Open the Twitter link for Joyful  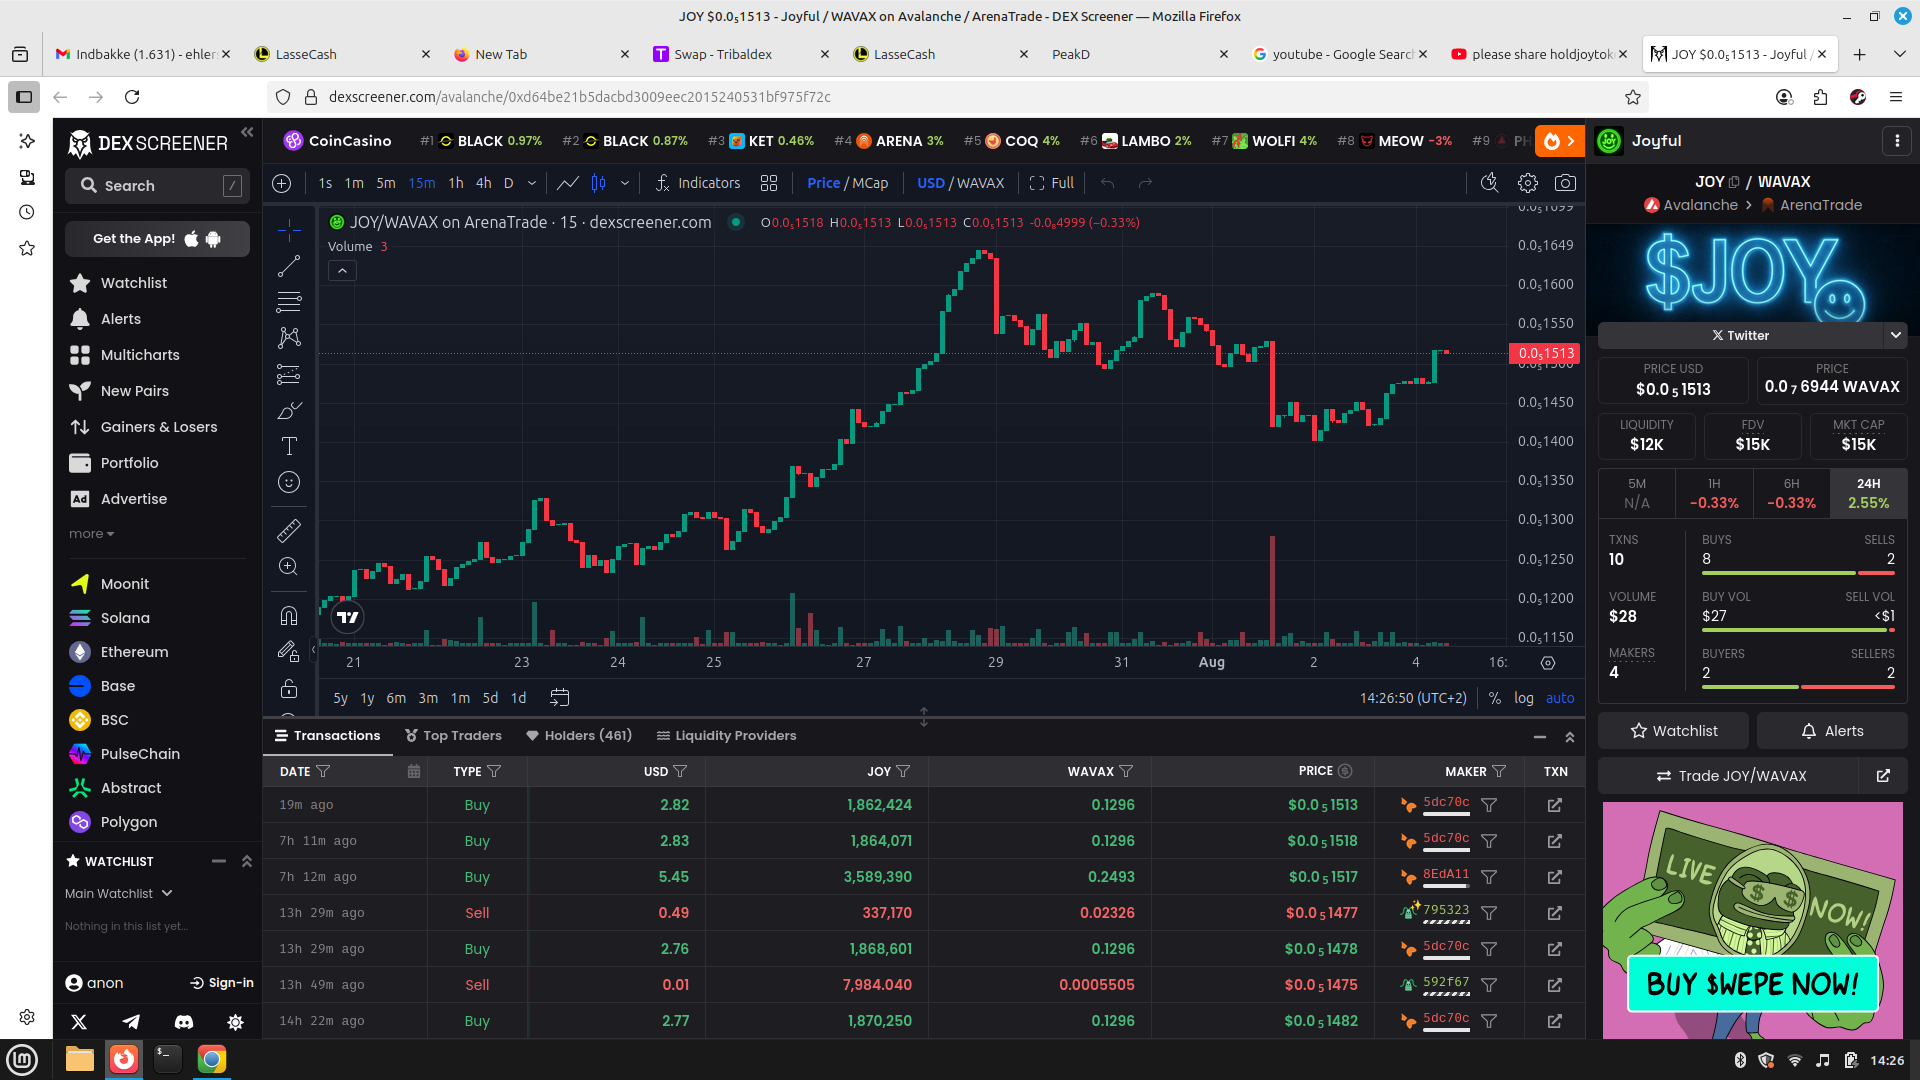1740,335
